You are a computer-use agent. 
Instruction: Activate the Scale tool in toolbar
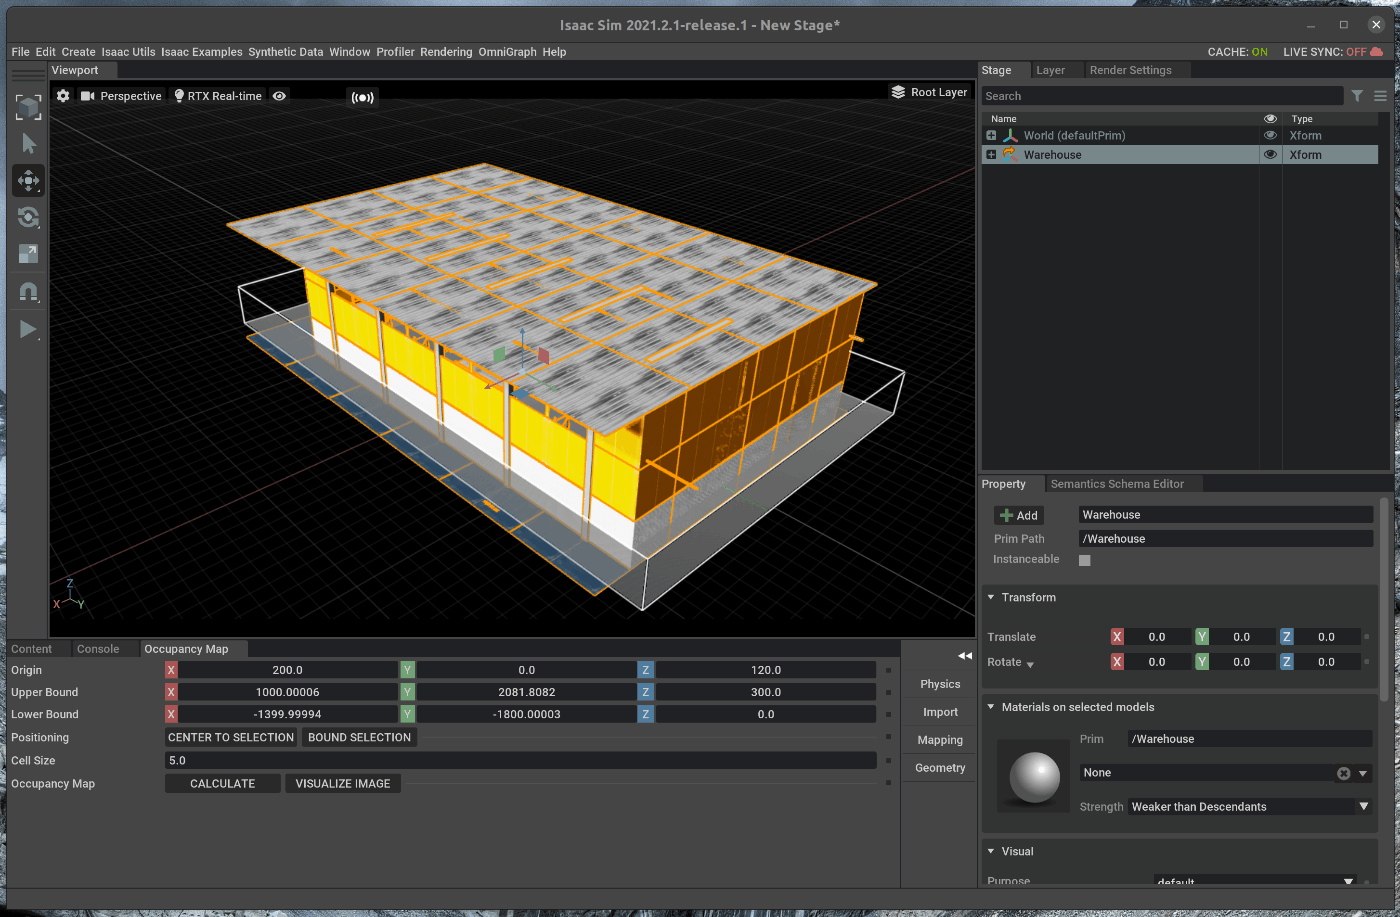click(28, 254)
